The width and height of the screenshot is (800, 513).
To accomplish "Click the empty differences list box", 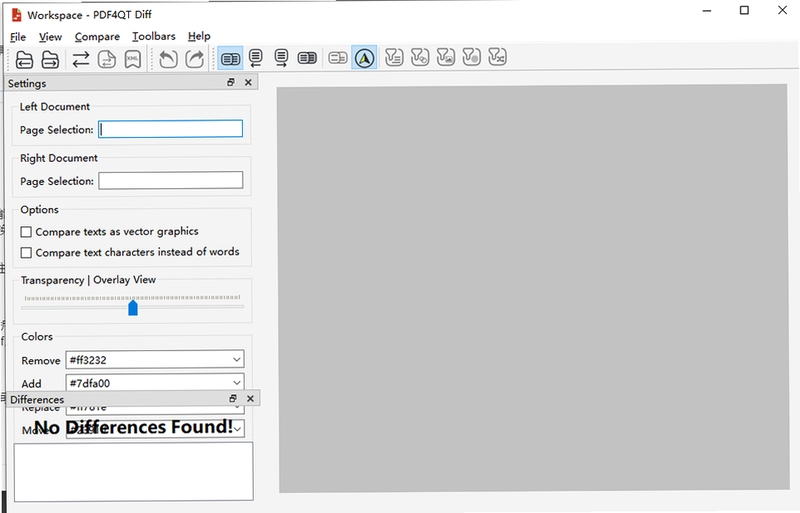I will (133, 472).
